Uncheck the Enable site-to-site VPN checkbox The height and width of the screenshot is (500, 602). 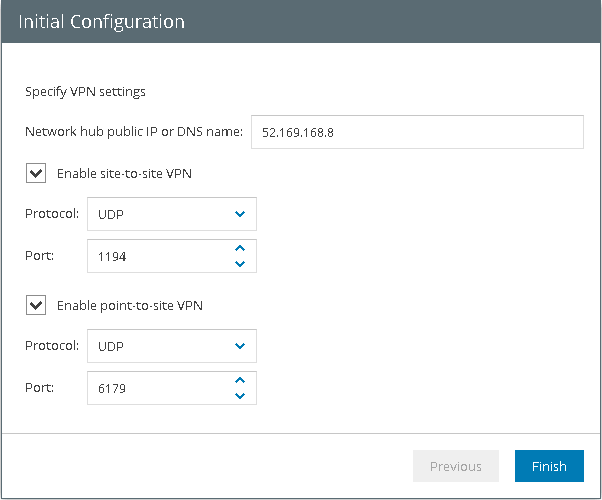pos(36,173)
